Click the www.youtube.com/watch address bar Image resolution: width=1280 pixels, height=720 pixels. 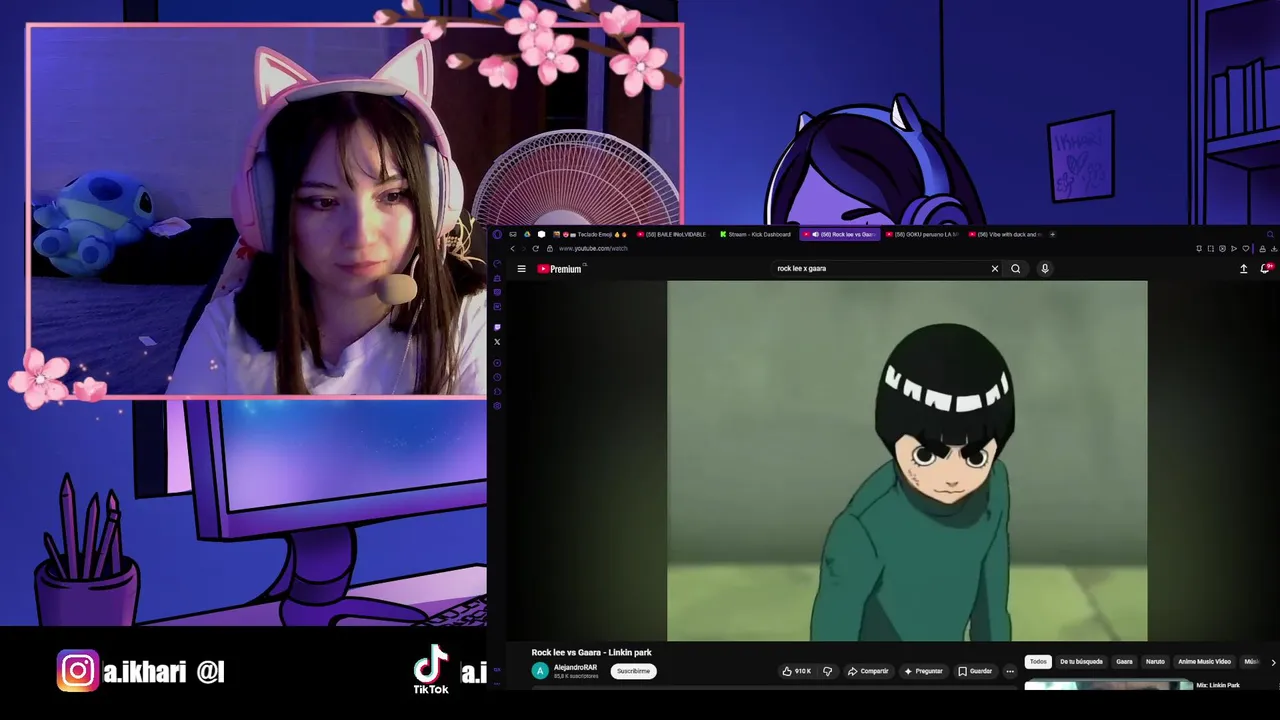coord(593,248)
